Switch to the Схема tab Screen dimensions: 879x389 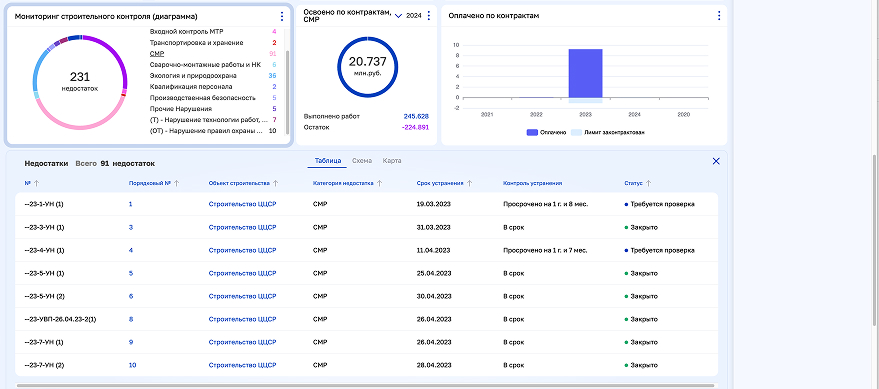(362, 161)
